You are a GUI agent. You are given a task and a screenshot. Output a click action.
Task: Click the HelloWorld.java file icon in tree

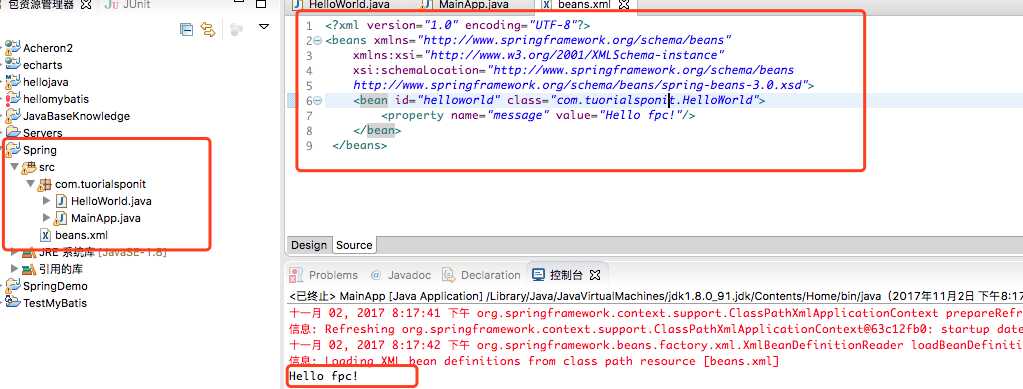61,201
